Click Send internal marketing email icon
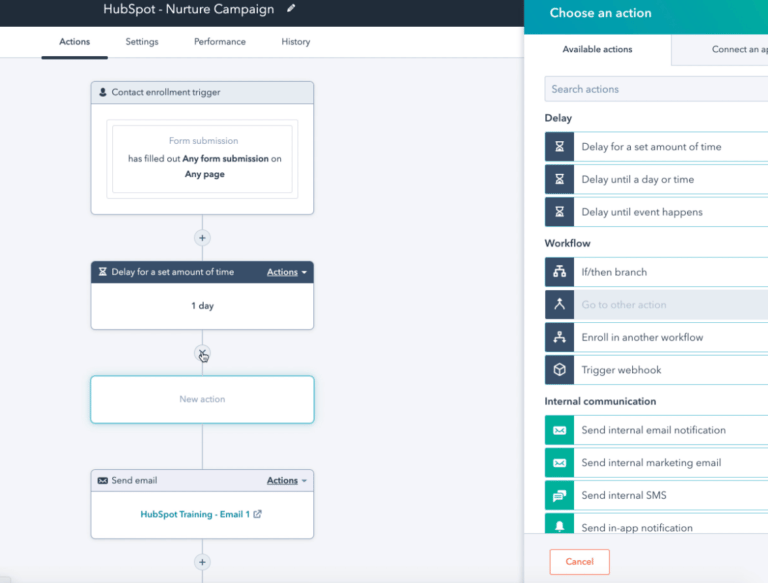Screen dimensions: 768x583 [x=559, y=462]
